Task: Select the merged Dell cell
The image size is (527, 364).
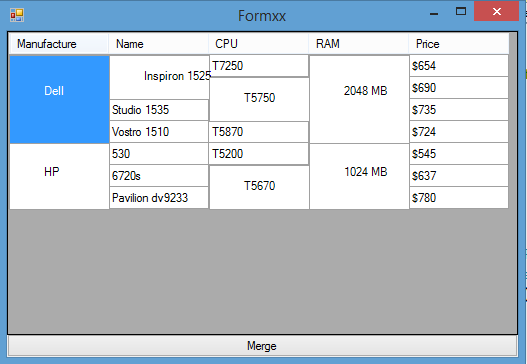Action: coord(59,99)
